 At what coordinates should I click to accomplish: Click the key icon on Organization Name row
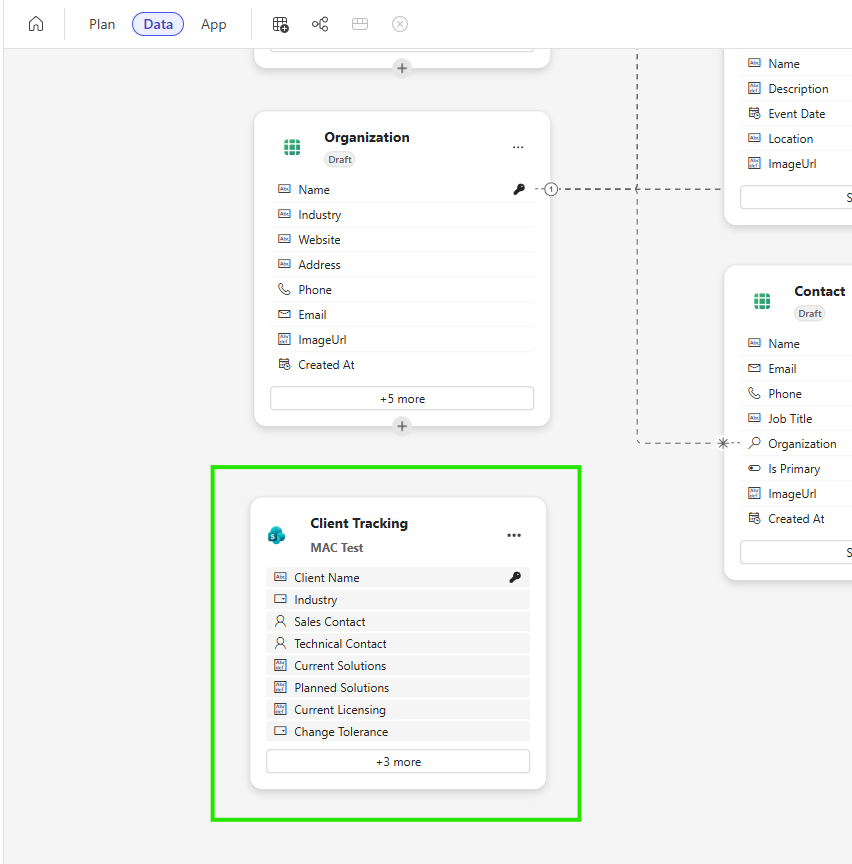coord(519,190)
